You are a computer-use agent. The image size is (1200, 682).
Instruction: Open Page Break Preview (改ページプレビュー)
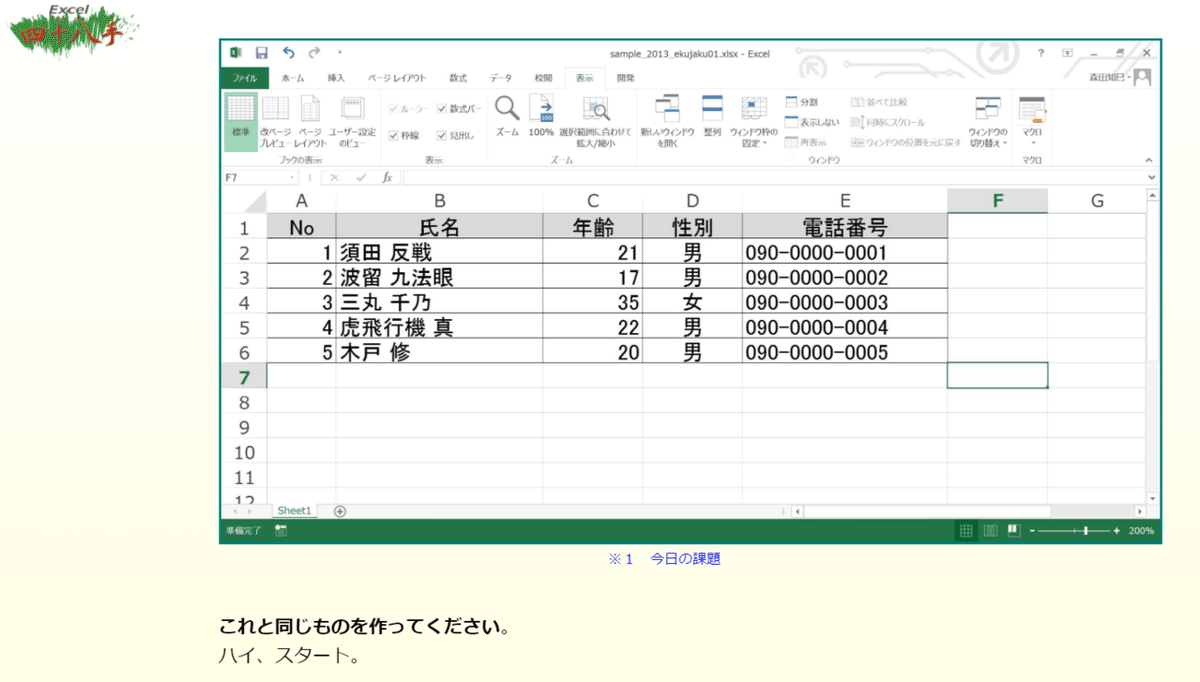pyautogui.click(x=276, y=120)
